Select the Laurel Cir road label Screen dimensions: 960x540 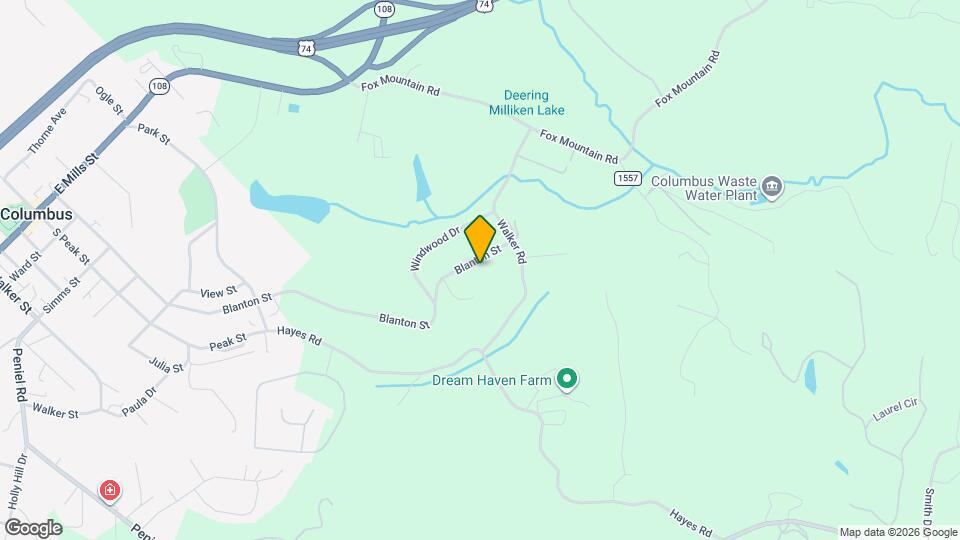[895, 409]
